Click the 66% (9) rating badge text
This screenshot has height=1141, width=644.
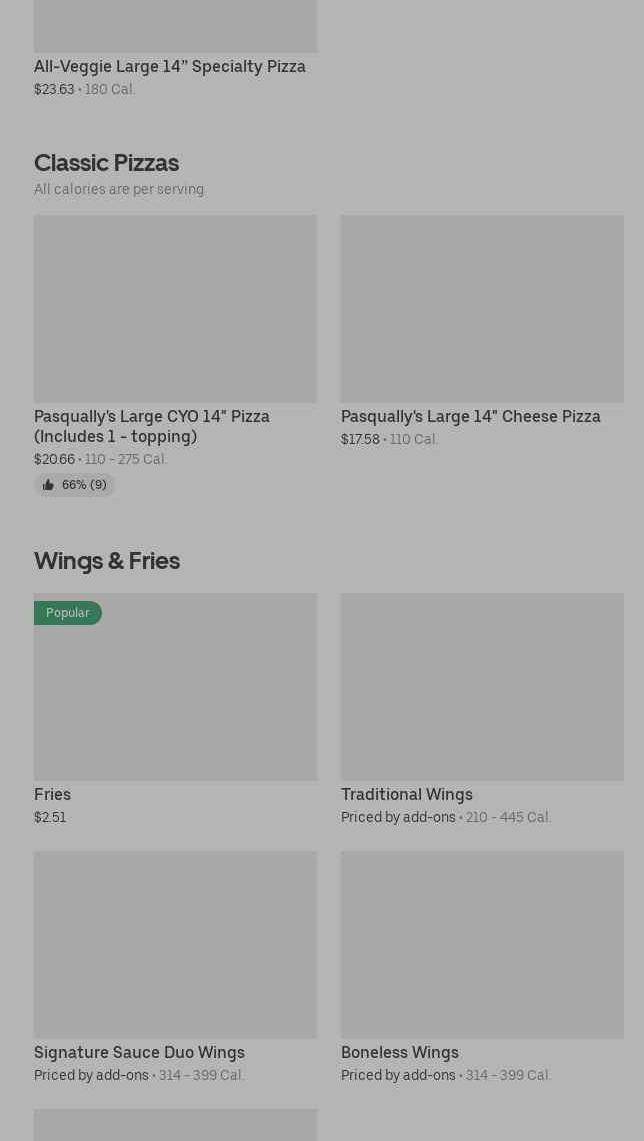(x=84, y=485)
